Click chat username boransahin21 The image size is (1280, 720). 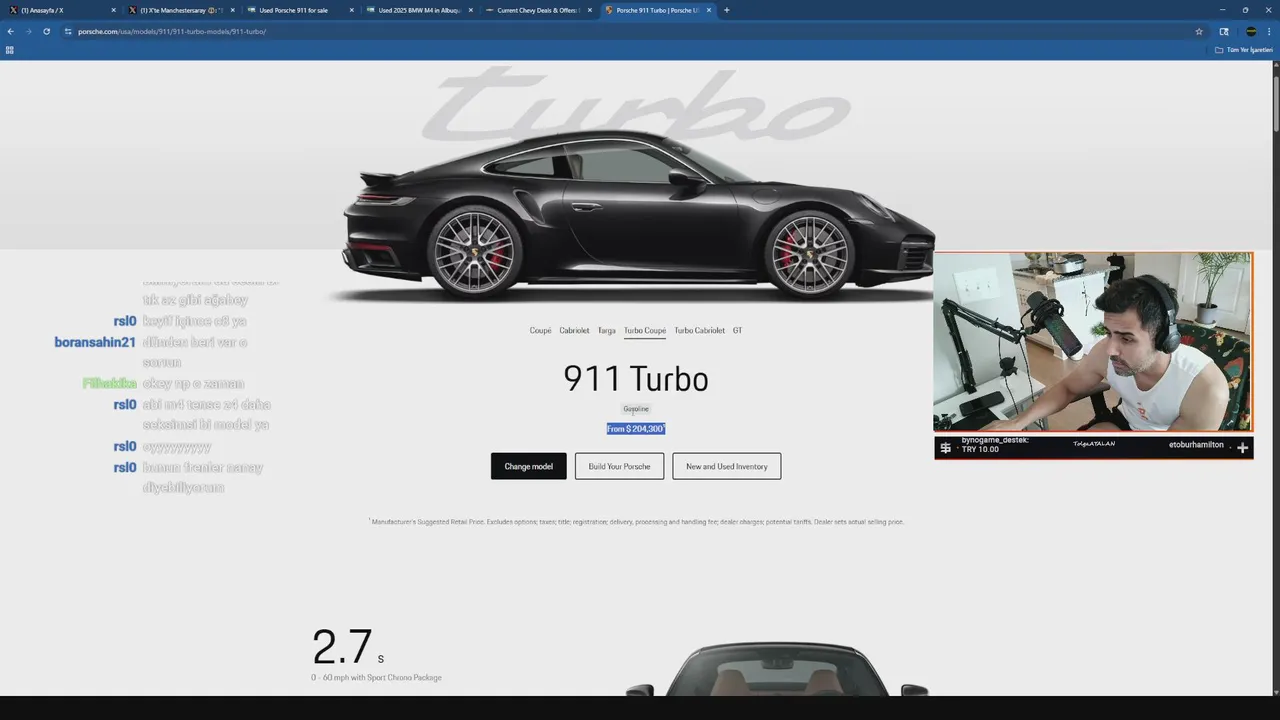pyautogui.click(x=95, y=342)
